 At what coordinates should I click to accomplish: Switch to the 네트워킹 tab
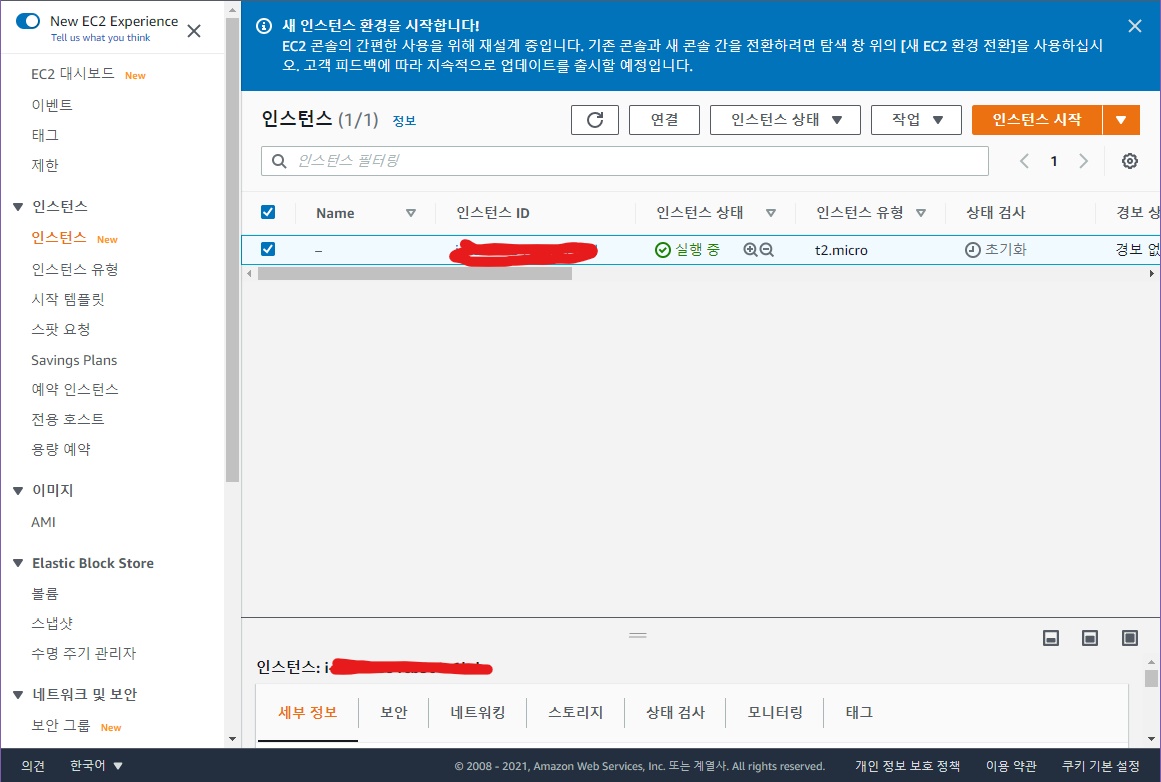(478, 712)
